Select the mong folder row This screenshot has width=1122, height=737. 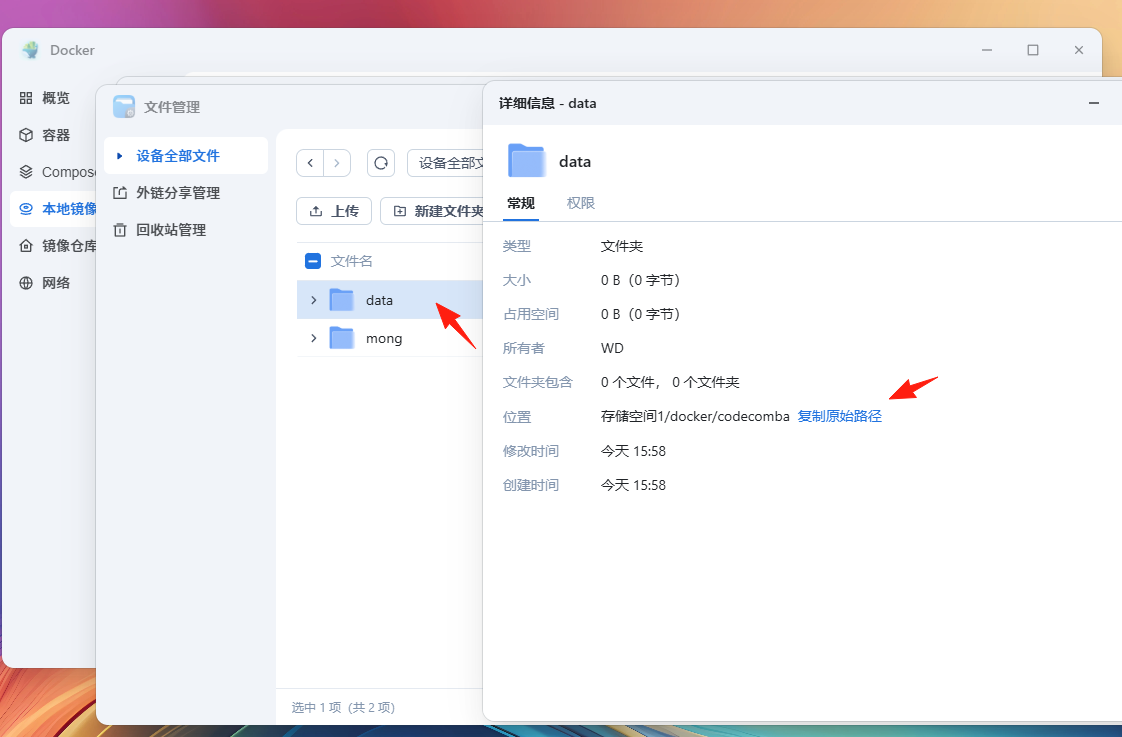pyautogui.click(x=390, y=338)
